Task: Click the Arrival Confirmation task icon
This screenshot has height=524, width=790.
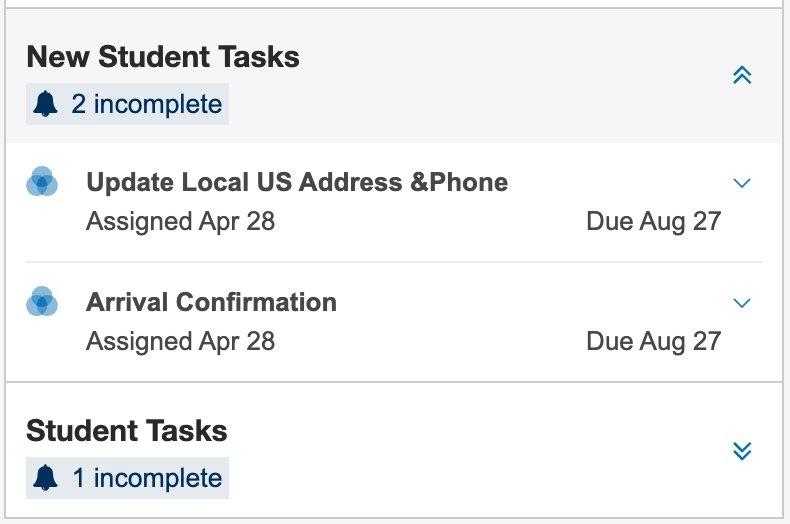Action: click(x=42, y=301)
